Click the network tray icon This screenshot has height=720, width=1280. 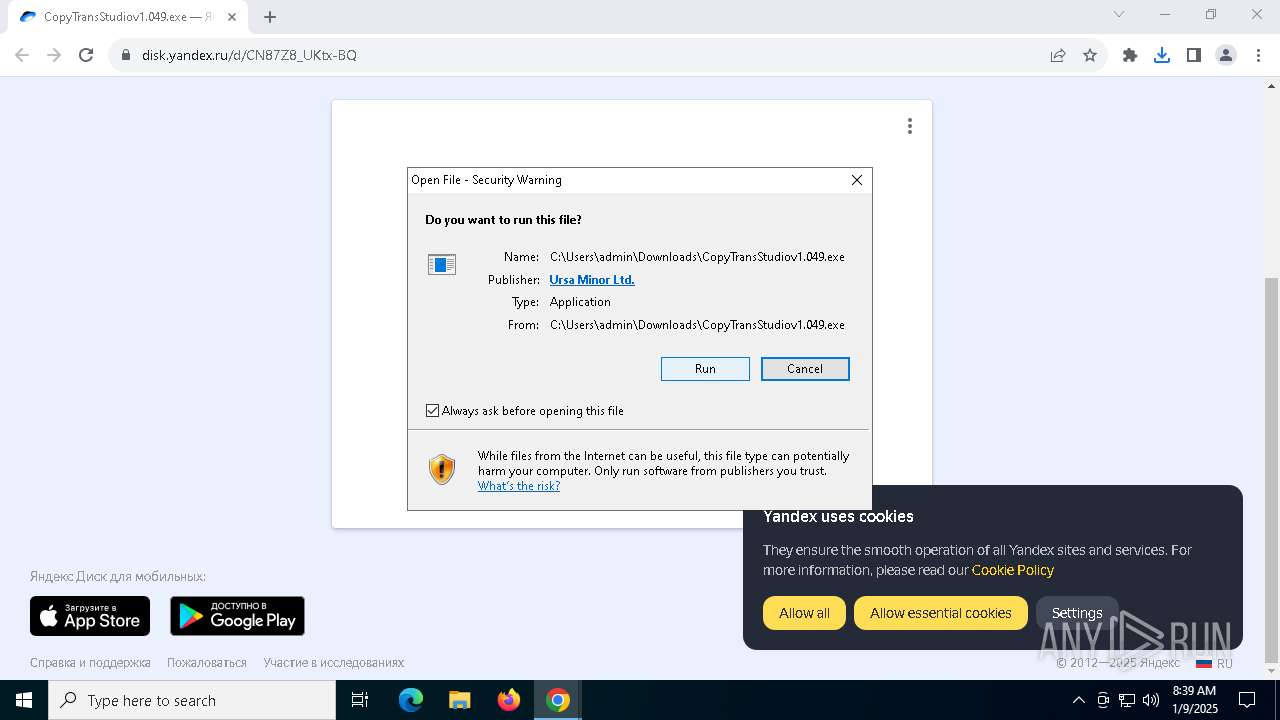click(1127, 700)
